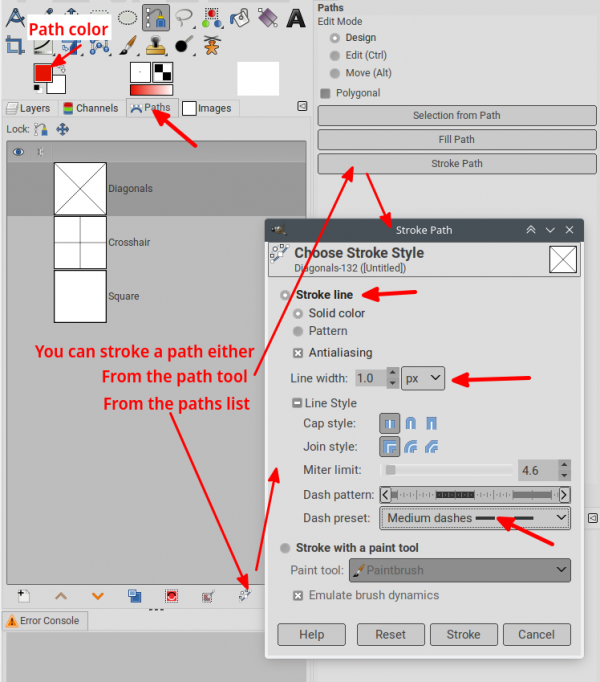Viewport: 600px width, 682px height.
Task: Select the Dodge/Burn tool
Action: 184,45
